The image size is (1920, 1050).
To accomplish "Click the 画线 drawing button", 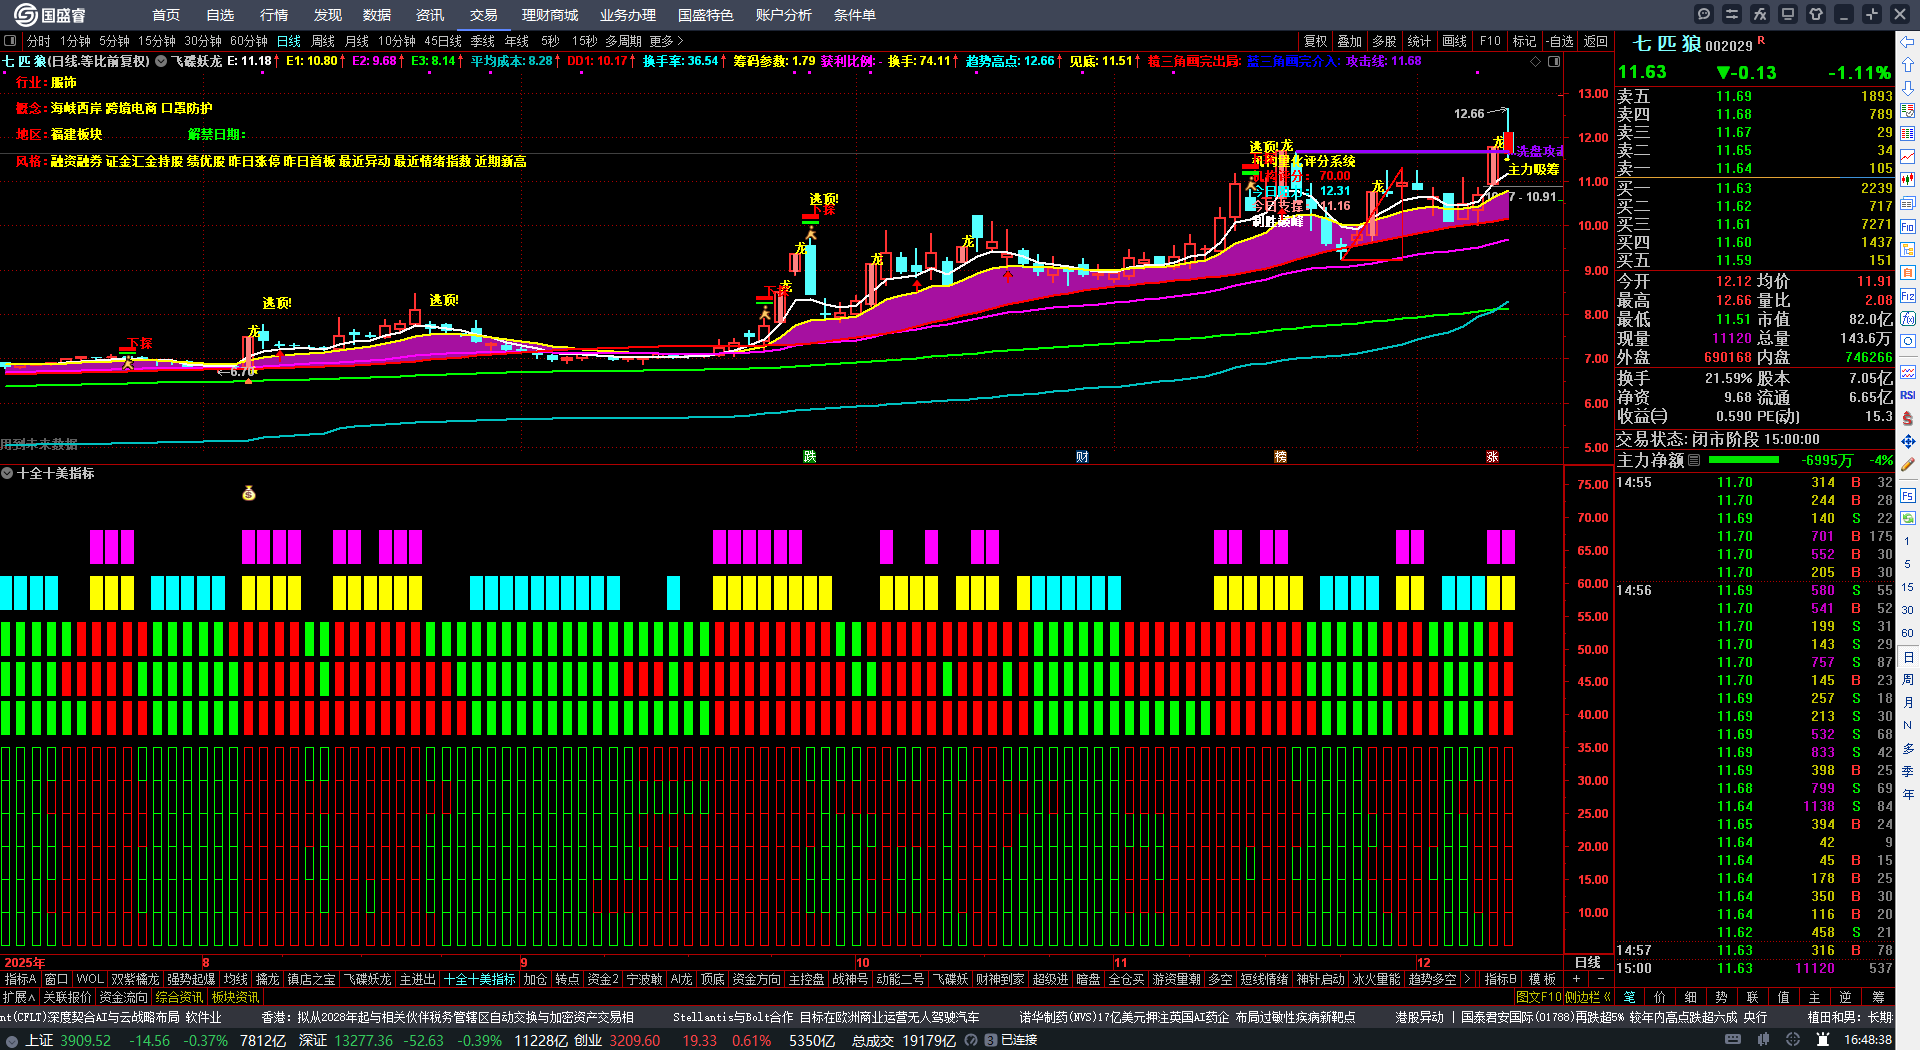I will click(1454, 41).
